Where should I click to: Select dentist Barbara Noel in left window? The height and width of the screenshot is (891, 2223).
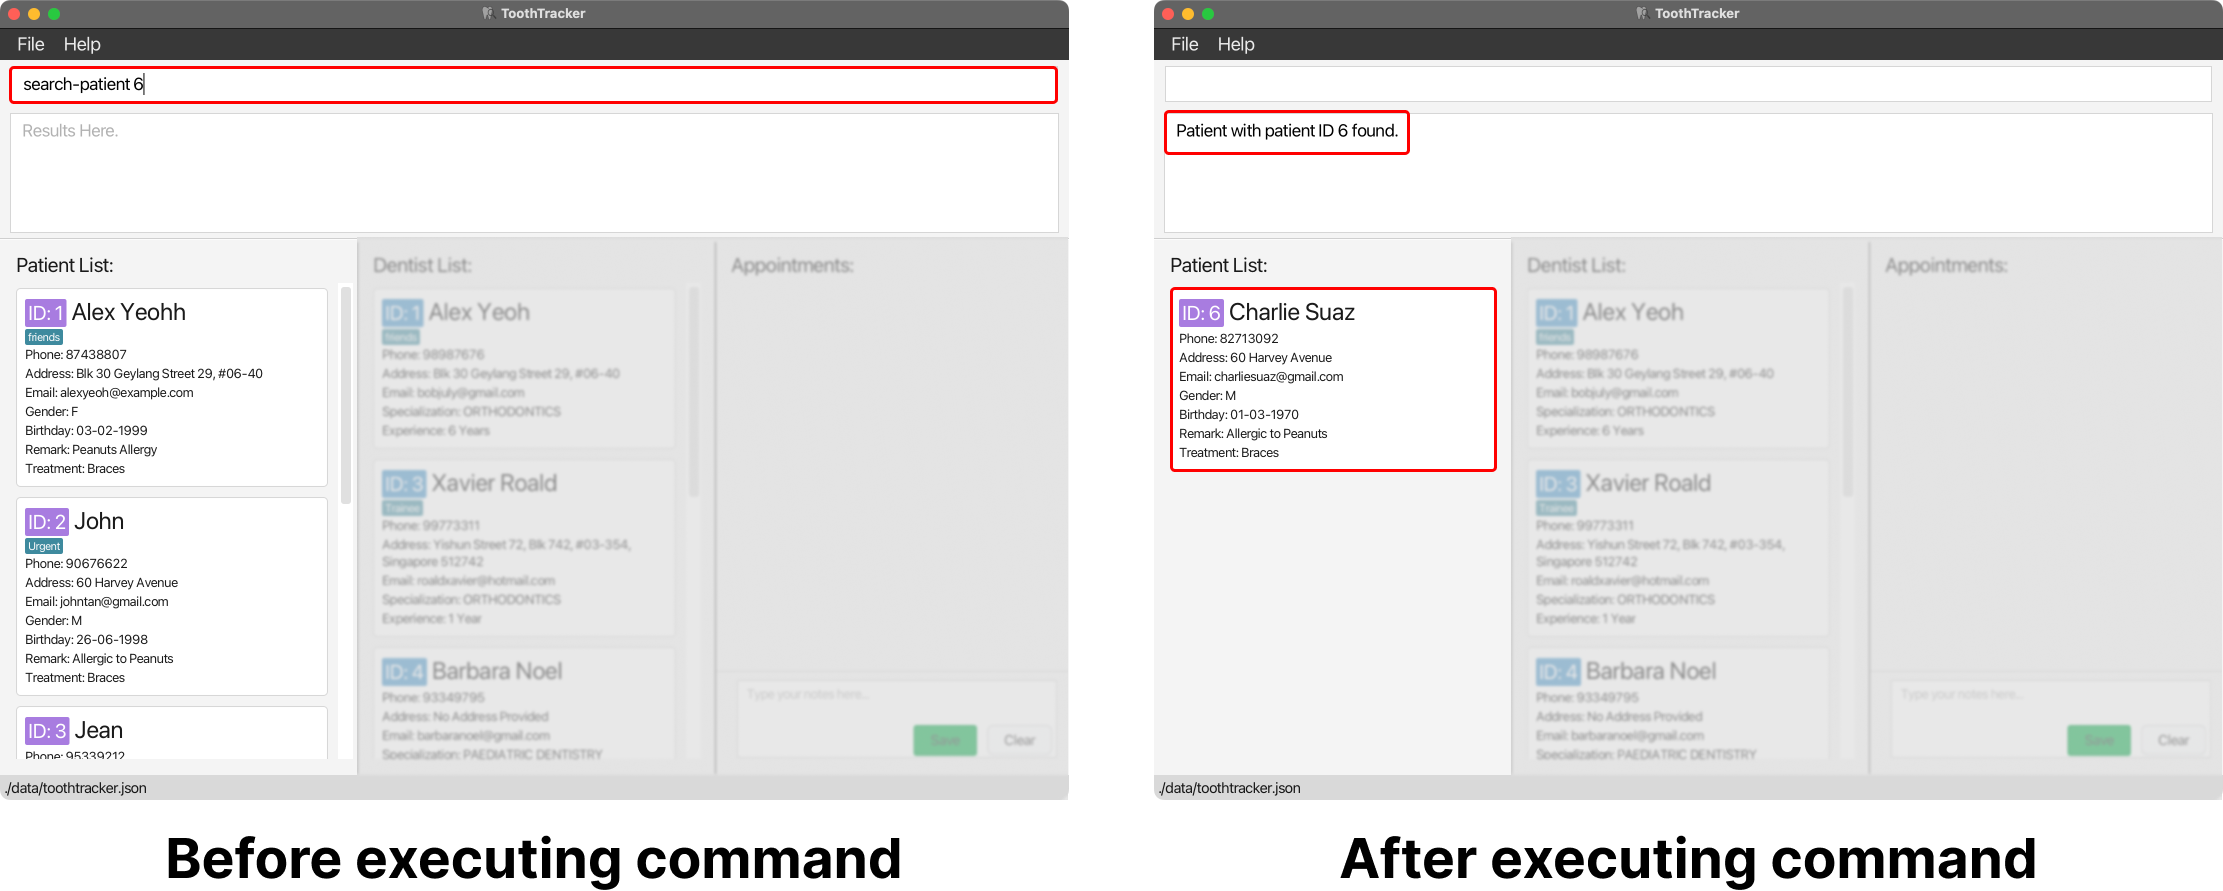497,671
